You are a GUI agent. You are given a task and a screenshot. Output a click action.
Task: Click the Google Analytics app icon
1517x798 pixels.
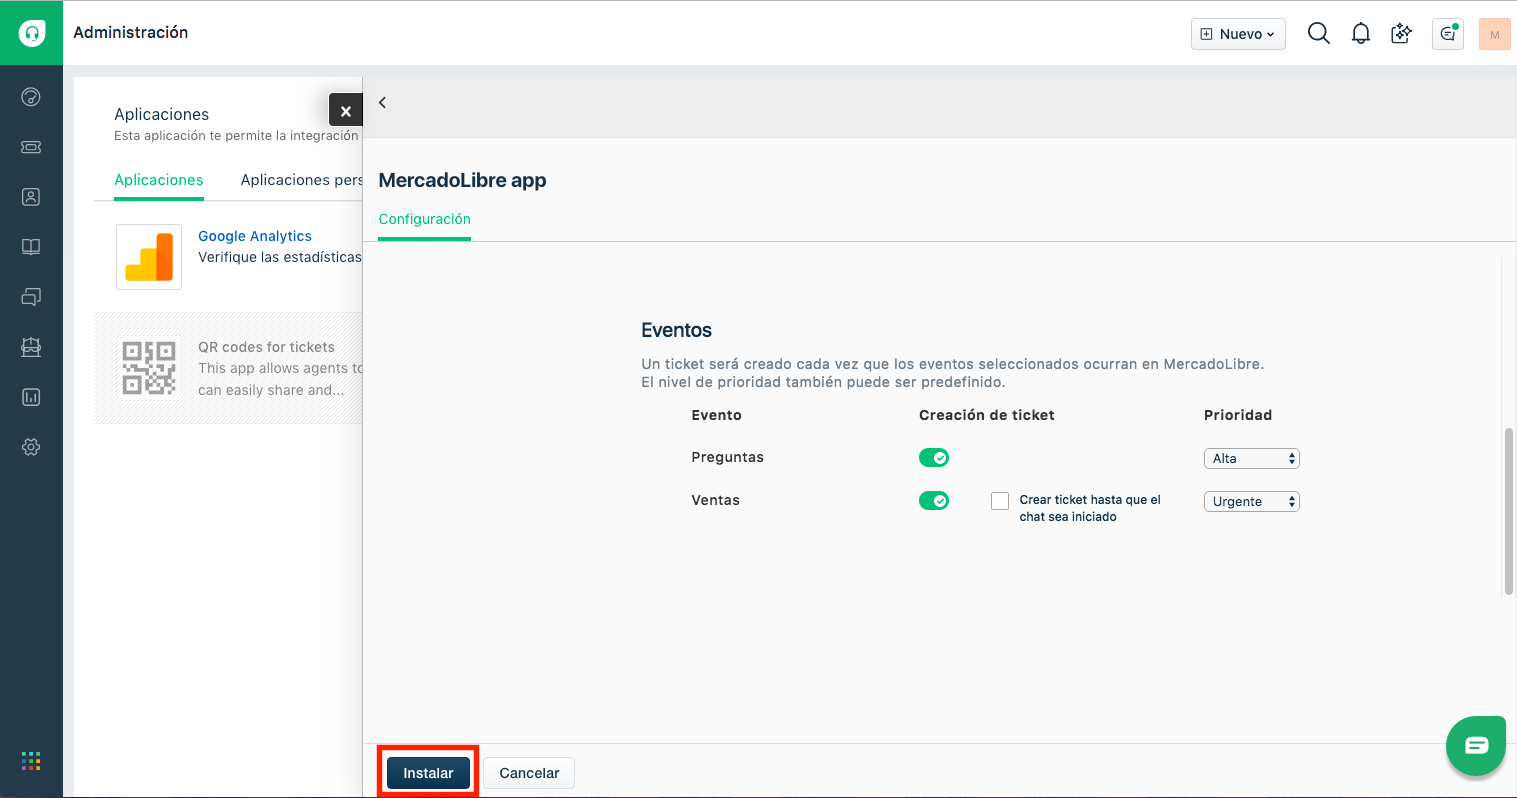149,257
